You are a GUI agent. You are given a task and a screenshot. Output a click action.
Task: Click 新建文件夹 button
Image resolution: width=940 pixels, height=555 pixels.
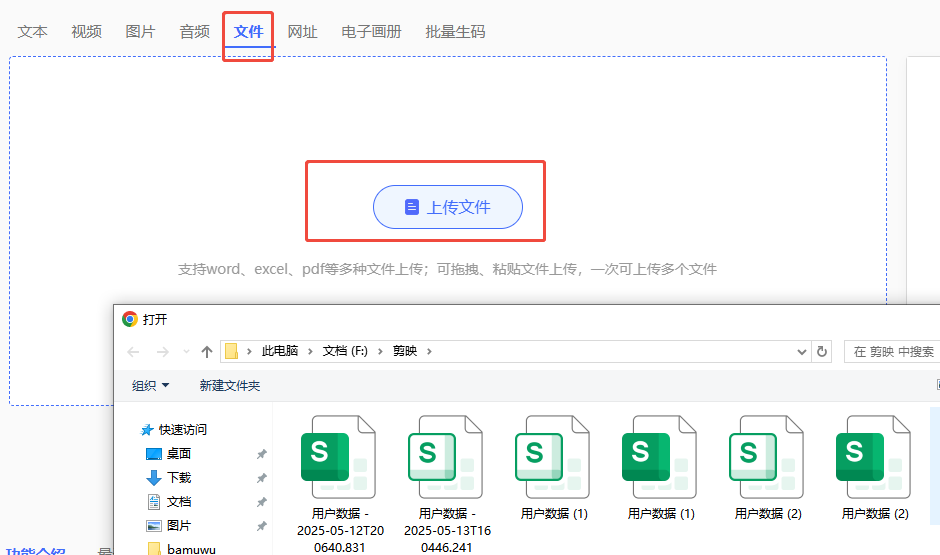coord(230,385)
